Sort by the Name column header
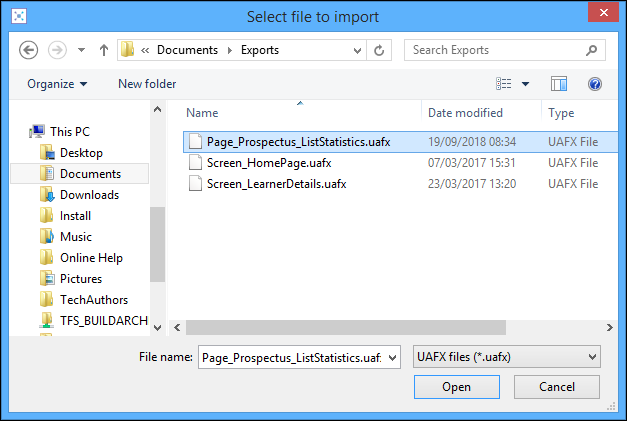Viewport: 627px width, 421px height. tap(202, 113)
